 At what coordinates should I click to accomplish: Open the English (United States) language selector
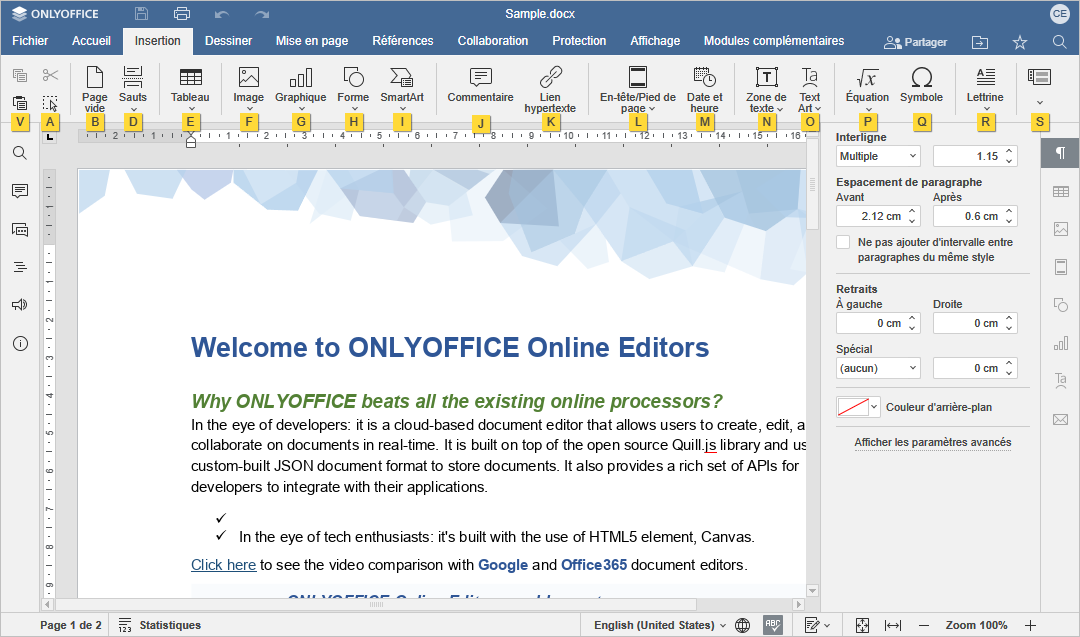point(660,625)
